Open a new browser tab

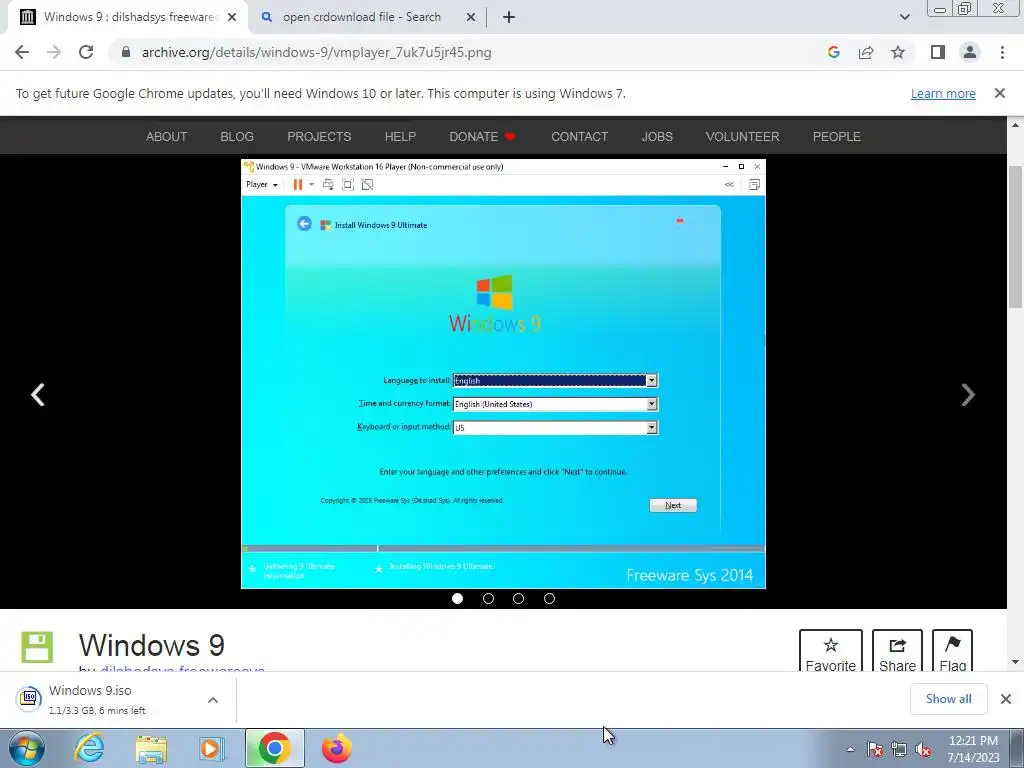[x=509, y=17]
